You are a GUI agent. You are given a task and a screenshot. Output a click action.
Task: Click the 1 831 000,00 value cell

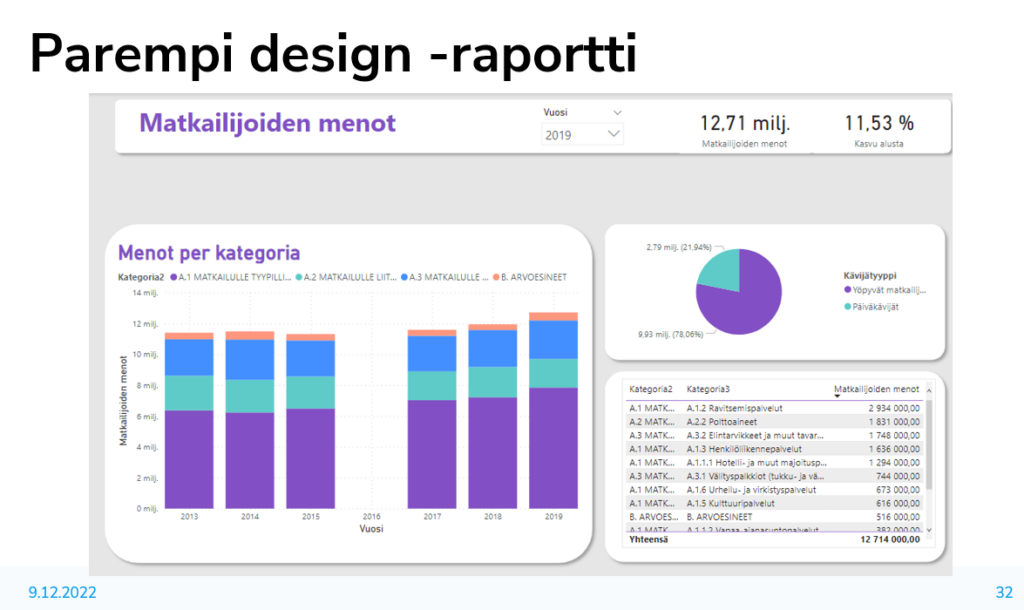pos(894,421)
